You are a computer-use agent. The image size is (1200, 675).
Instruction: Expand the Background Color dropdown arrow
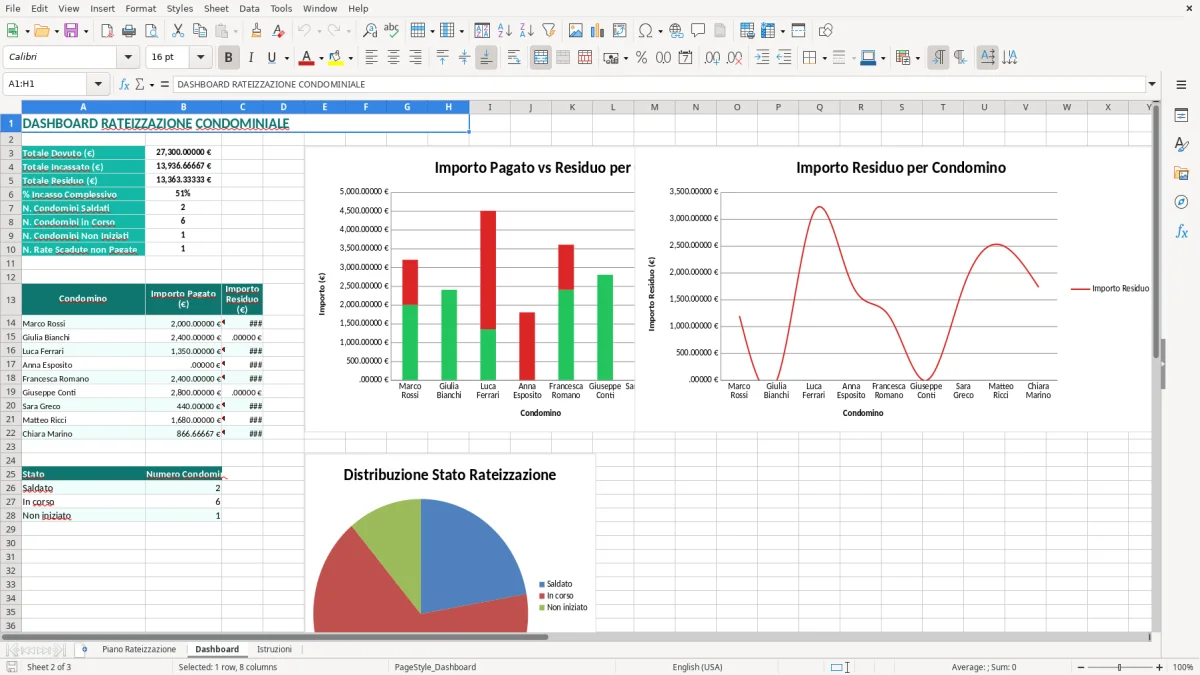pyautogui.click(x=350, y=58)
